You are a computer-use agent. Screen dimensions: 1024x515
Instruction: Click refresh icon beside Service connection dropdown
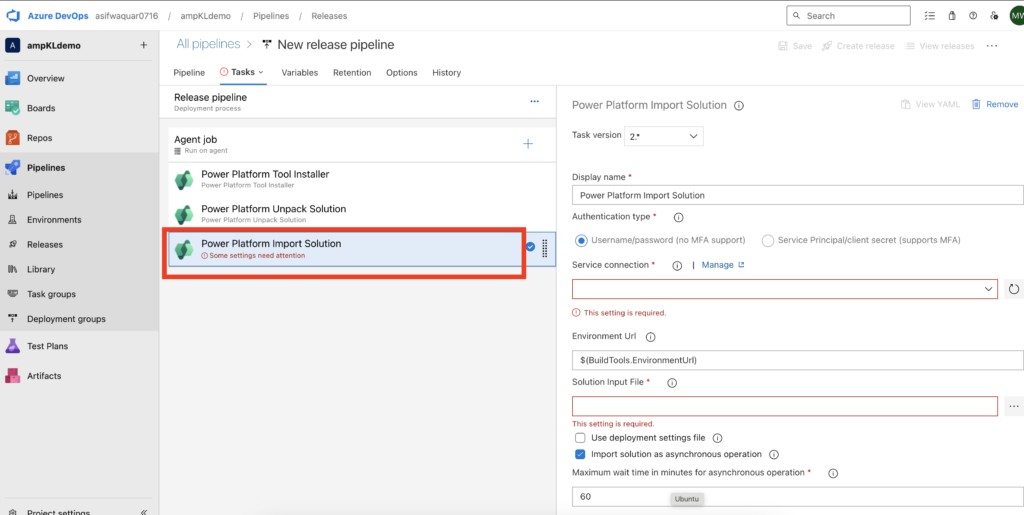(1014, 289)
